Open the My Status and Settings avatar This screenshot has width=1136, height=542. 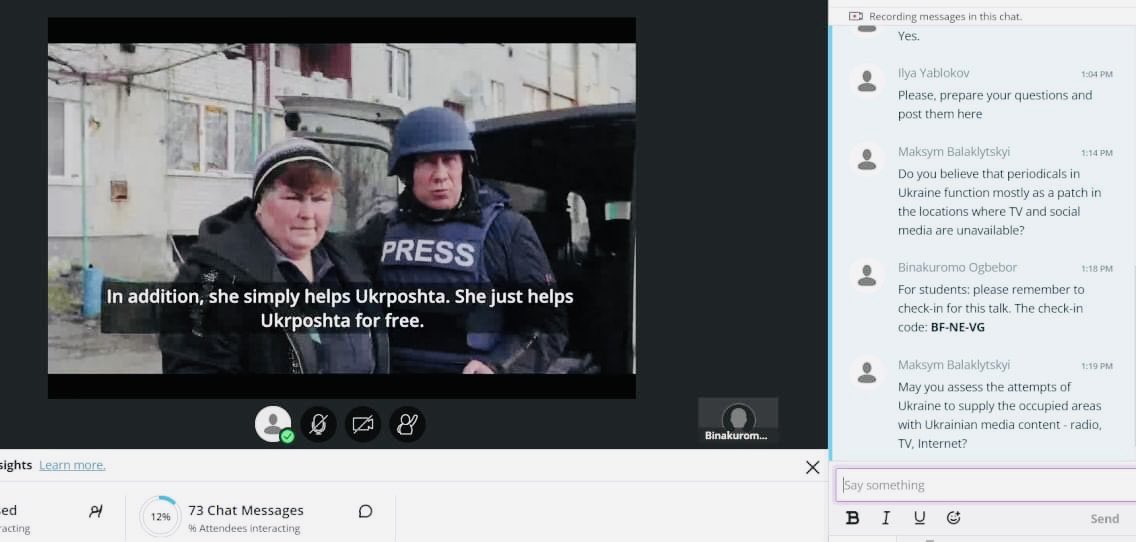(273, 425)
